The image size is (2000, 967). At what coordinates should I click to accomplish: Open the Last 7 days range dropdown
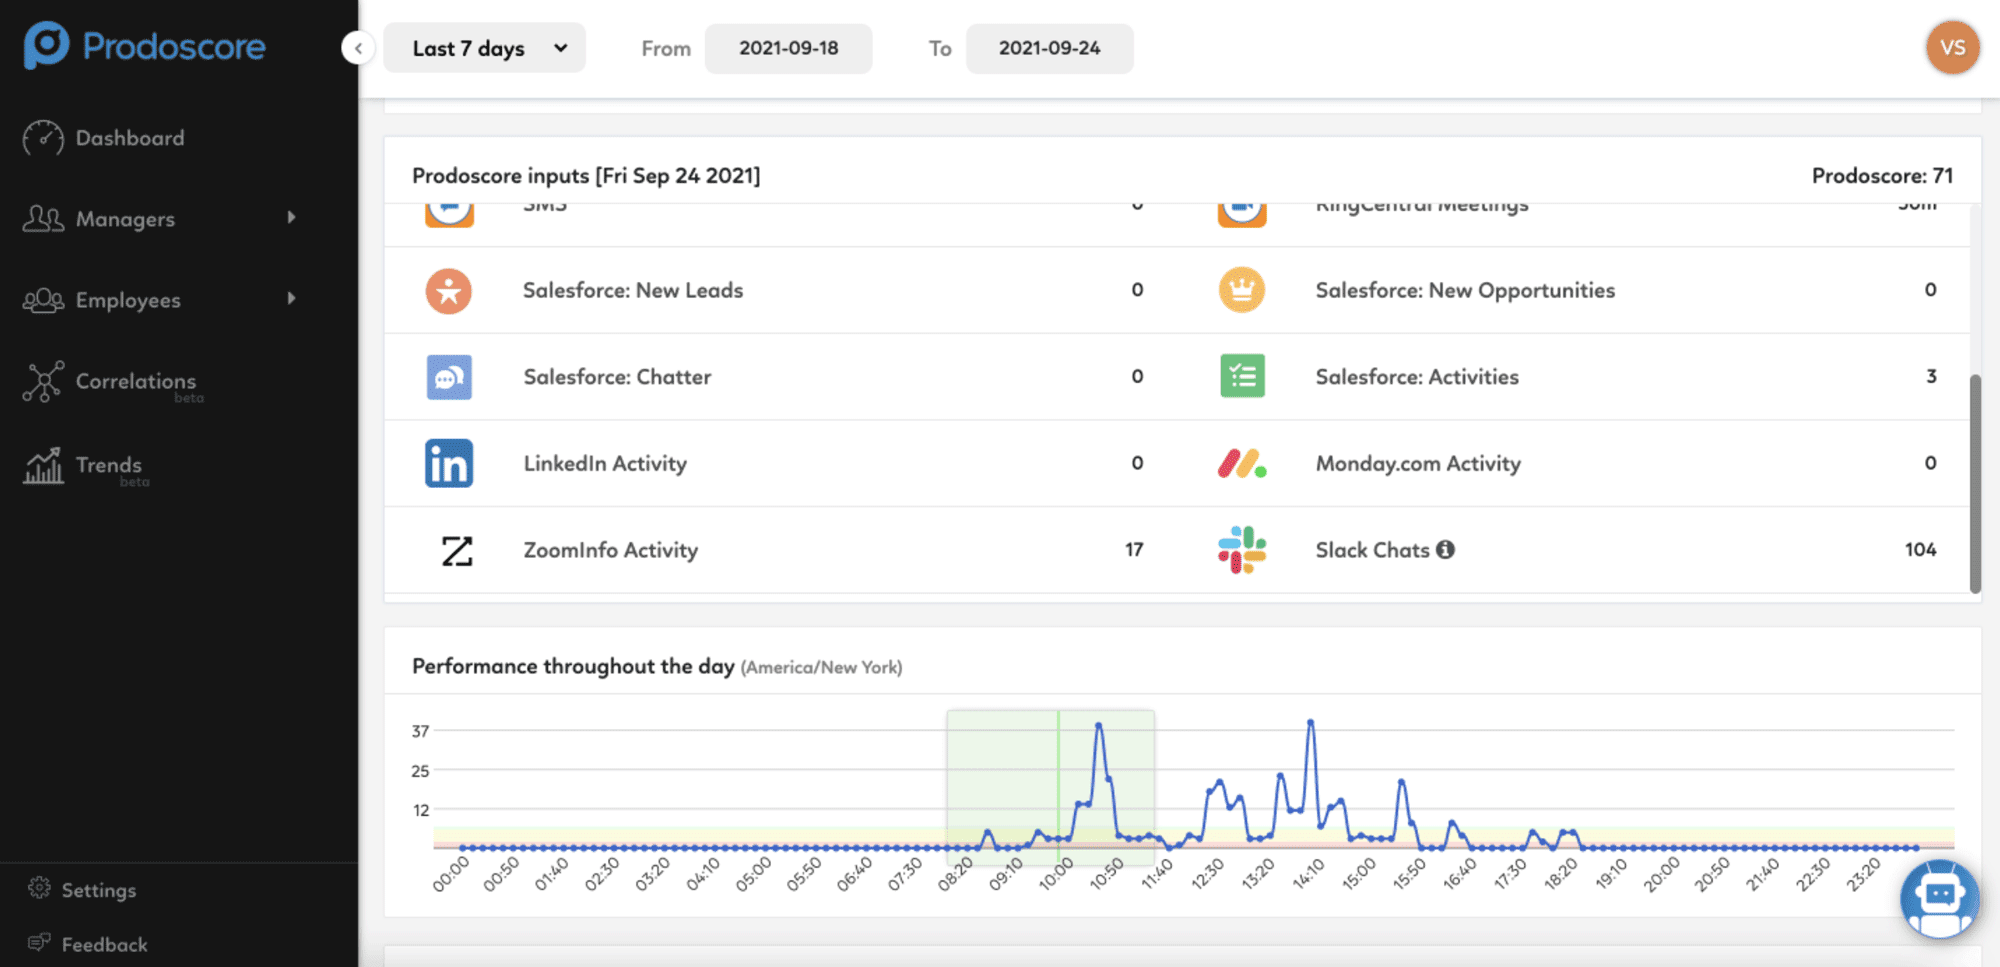[x=485, y=48]
